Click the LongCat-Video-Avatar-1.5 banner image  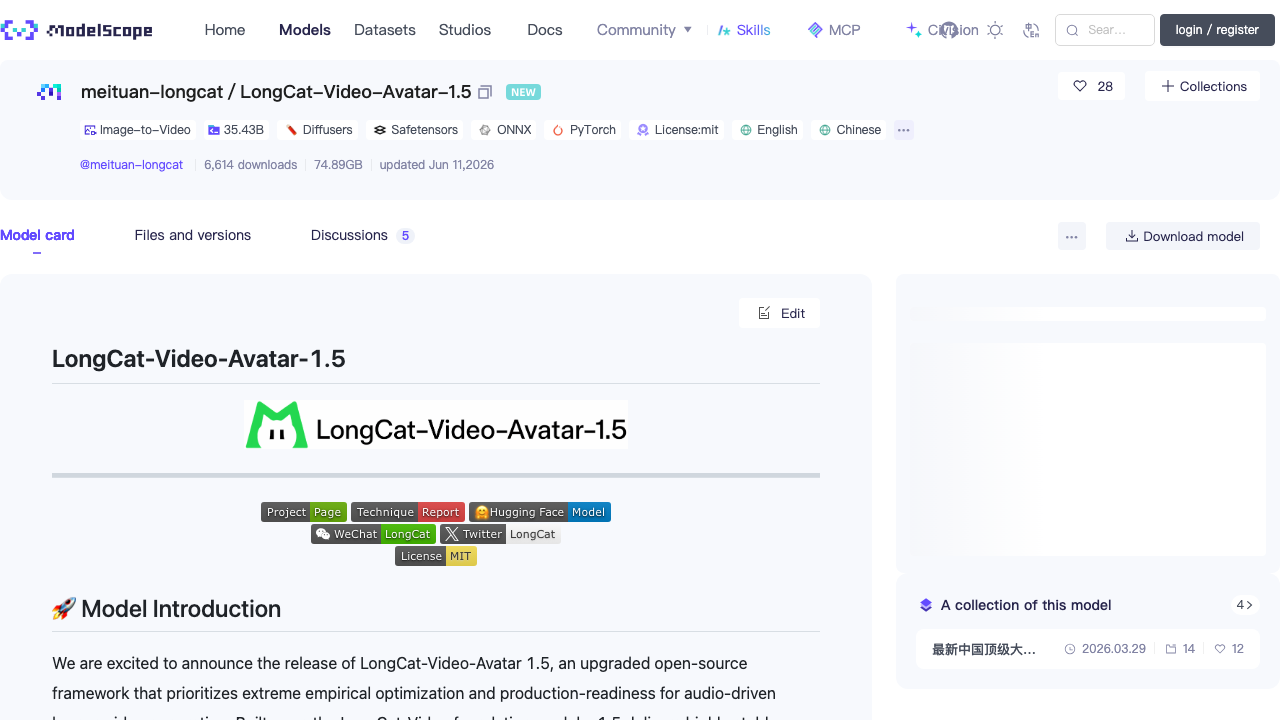coord(436,424)
